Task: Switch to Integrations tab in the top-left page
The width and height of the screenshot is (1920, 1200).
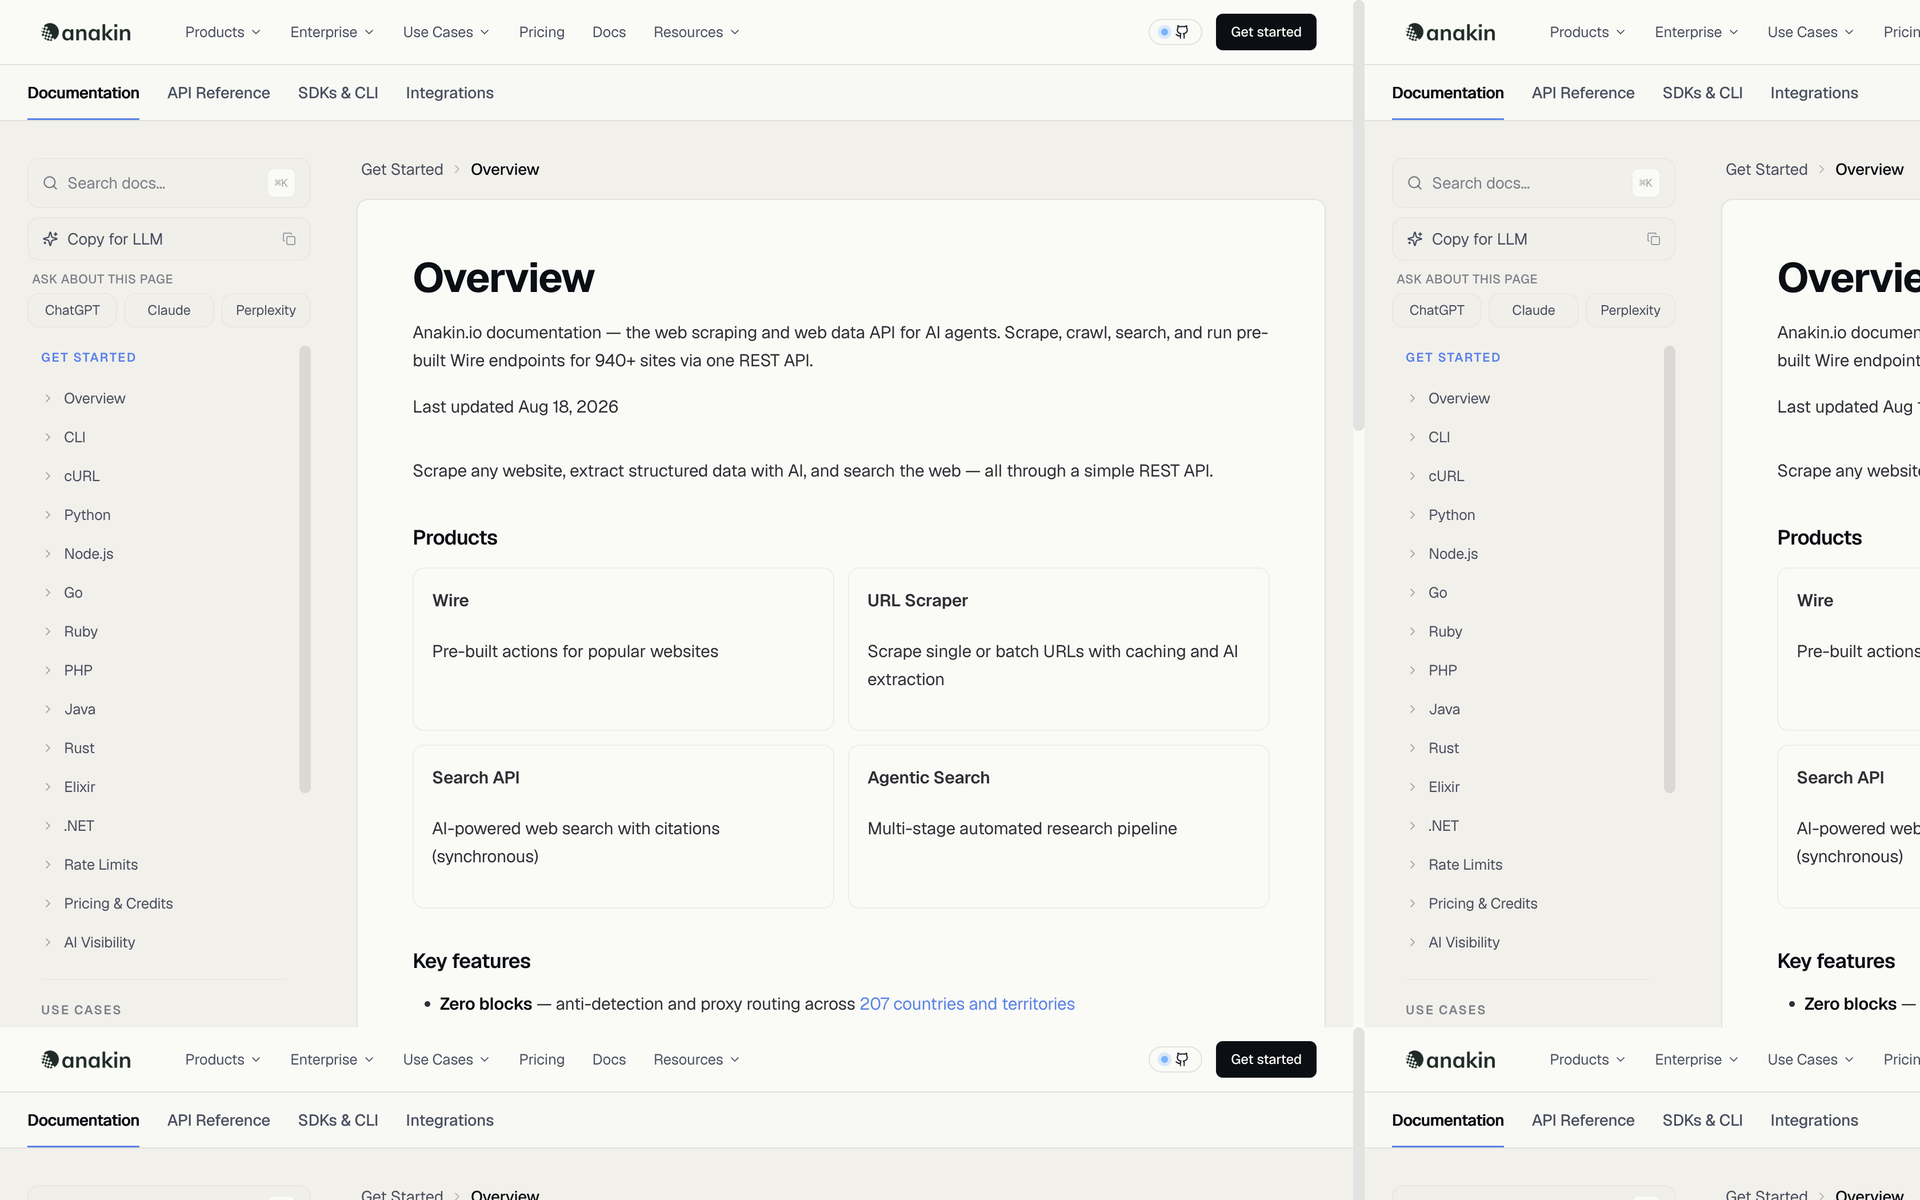Action: pos(450,93)
